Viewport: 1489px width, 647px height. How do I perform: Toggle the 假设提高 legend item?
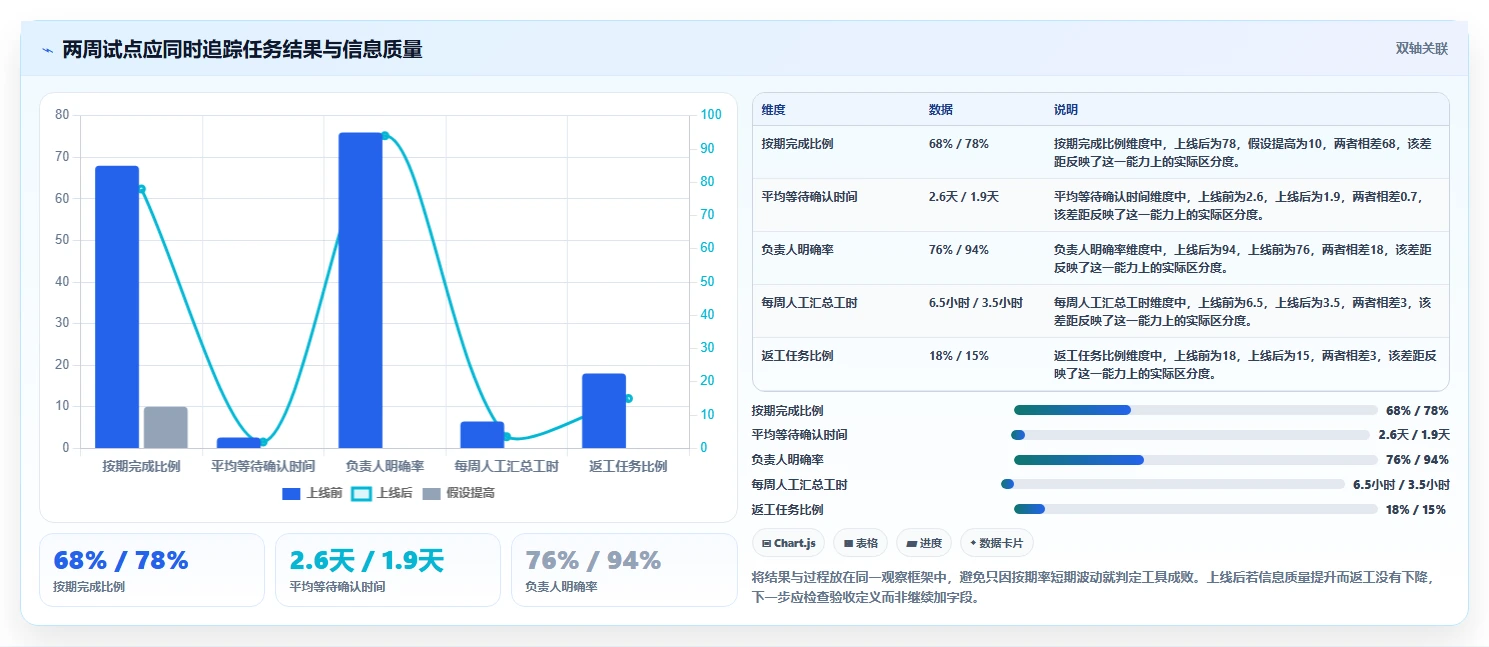459,493
